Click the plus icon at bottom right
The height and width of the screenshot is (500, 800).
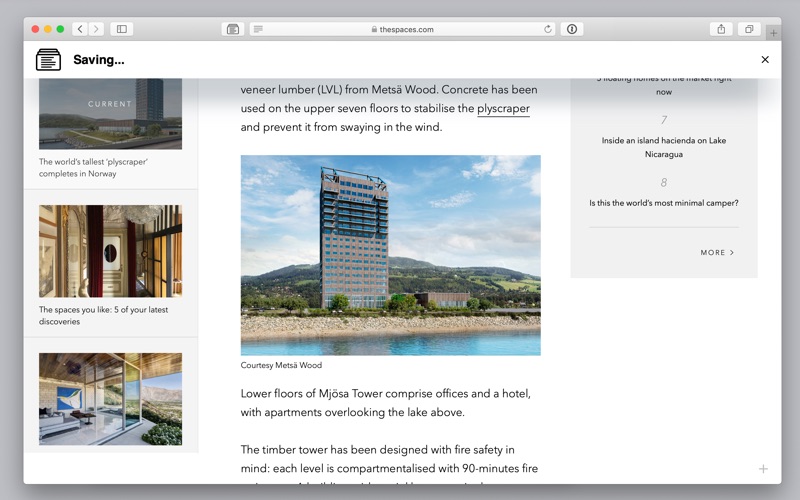pyautogui.click(x=763, y=469)
